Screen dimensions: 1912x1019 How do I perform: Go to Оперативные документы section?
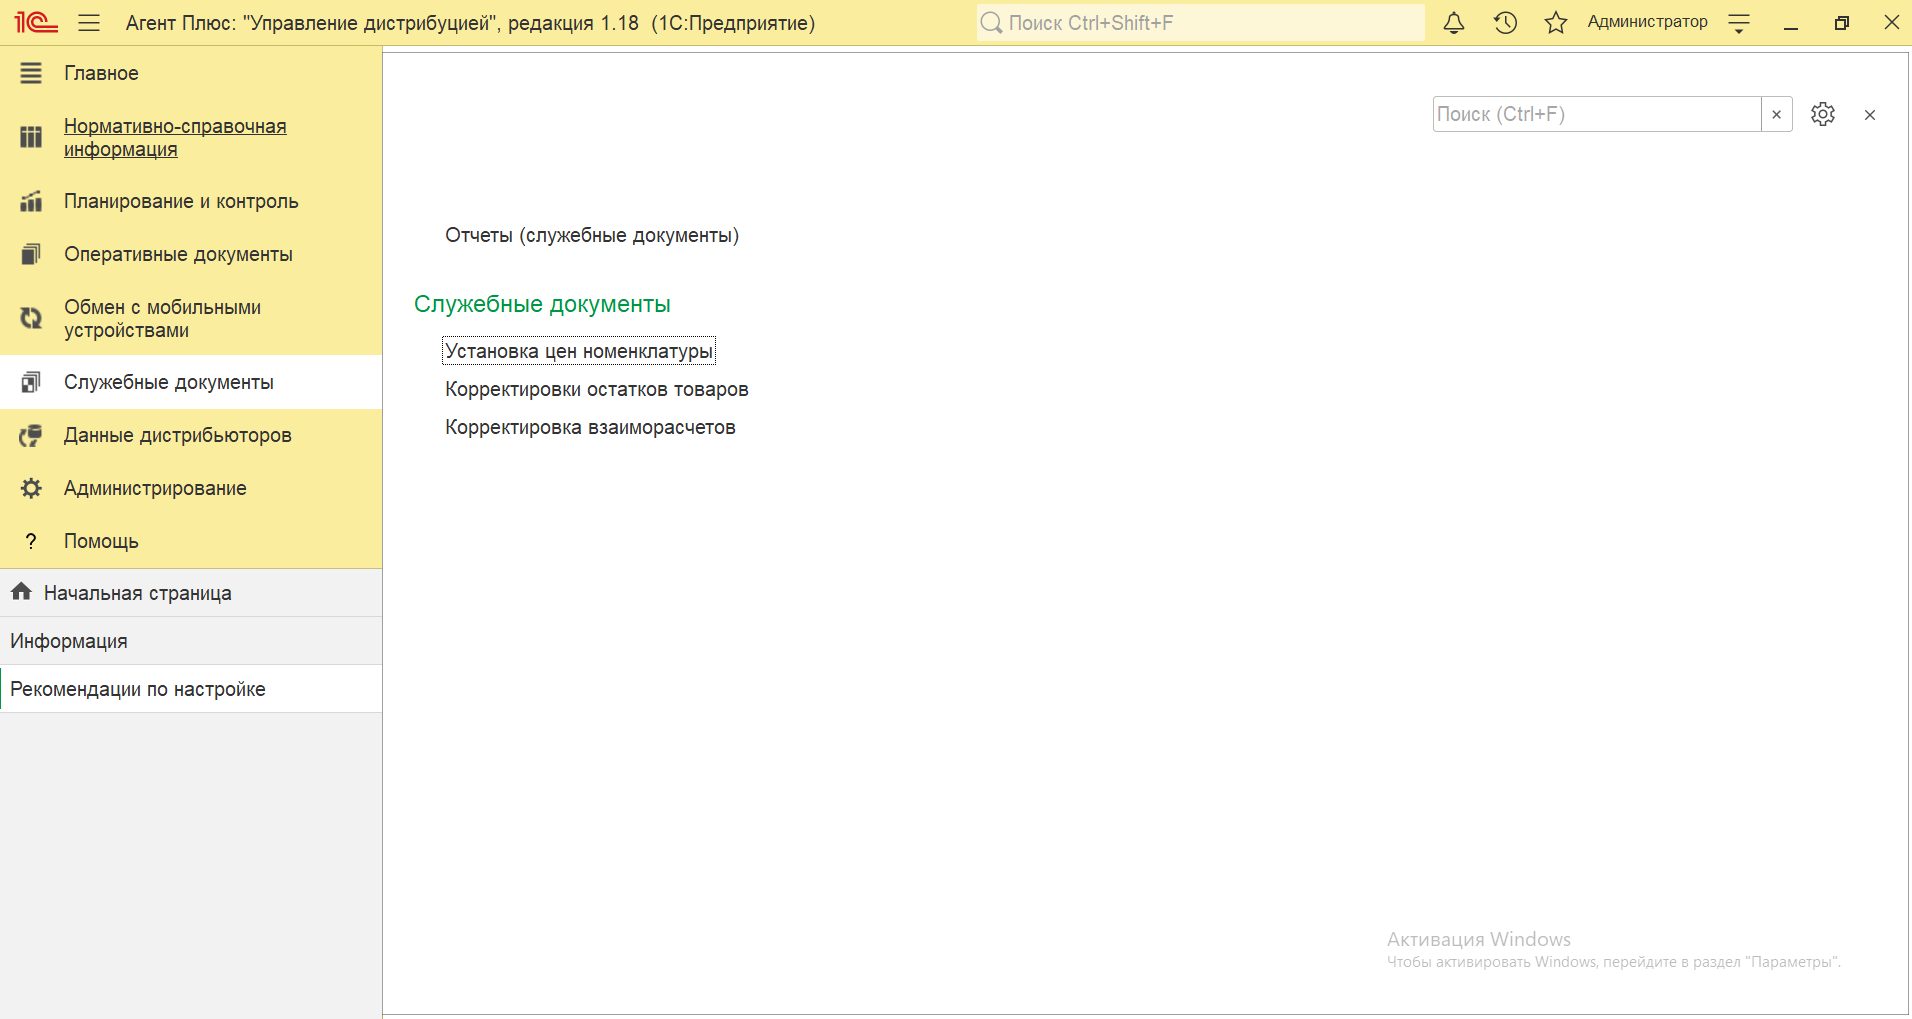pos(178,254)
